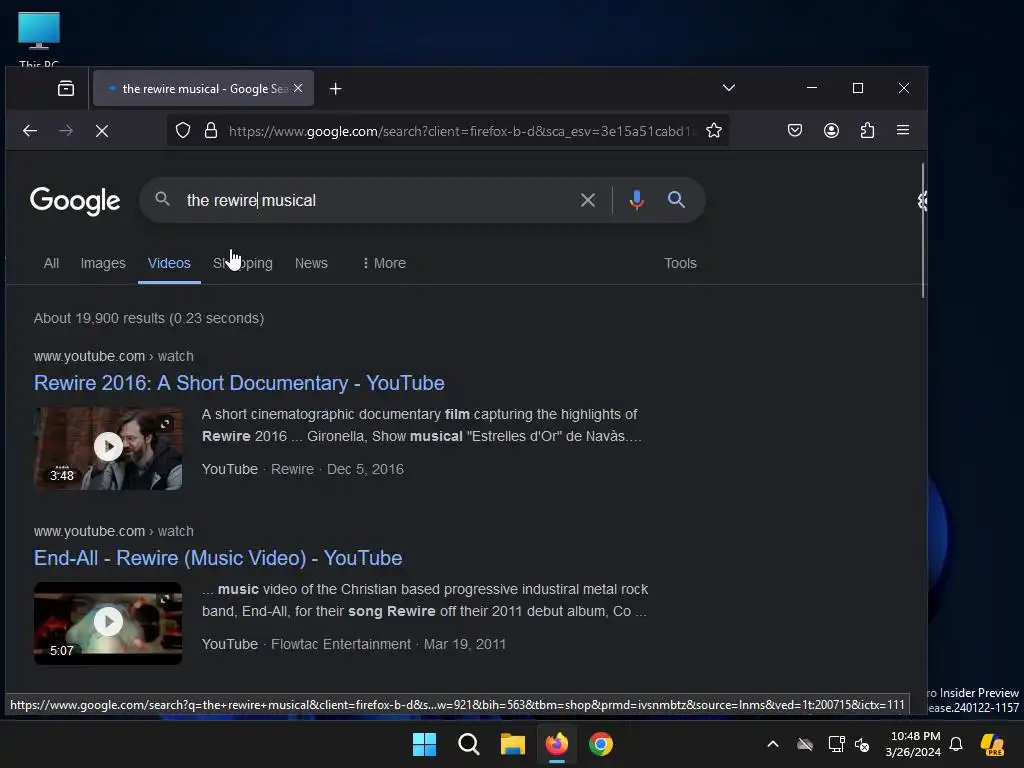The height and width of the screenshot is (768, 1024).
Task: Go to the Google homepage logo
Action: (75, 200)
